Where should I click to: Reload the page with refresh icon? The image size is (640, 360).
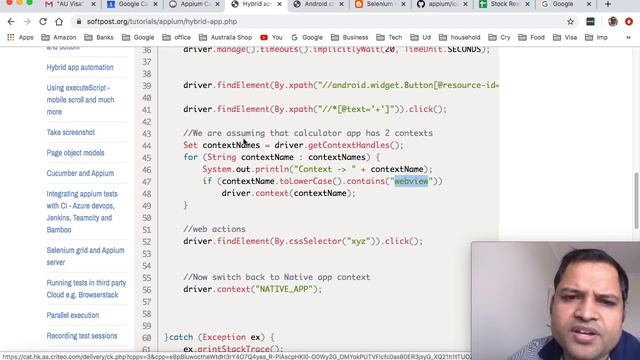(x=43, y=22)
